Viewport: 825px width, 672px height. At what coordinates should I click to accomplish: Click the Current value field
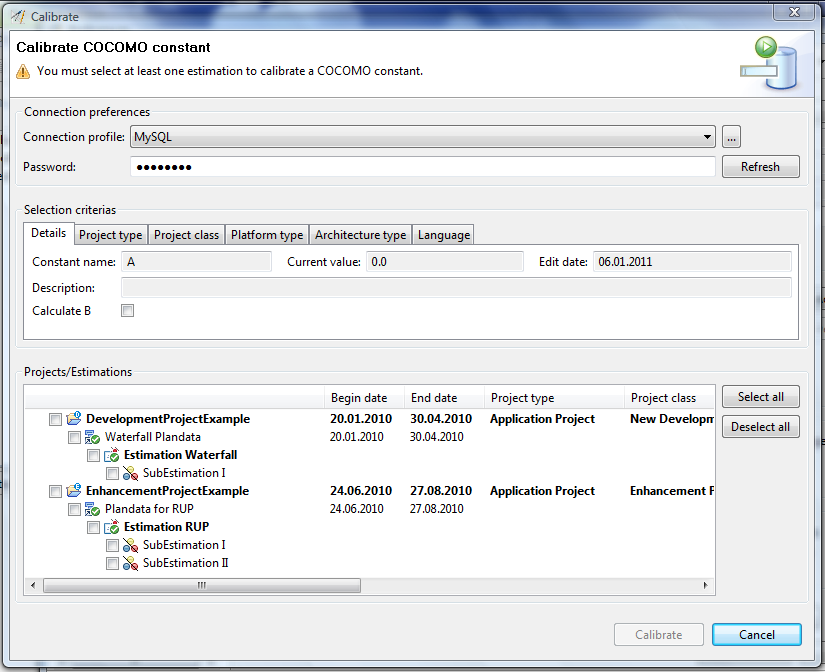445,262
